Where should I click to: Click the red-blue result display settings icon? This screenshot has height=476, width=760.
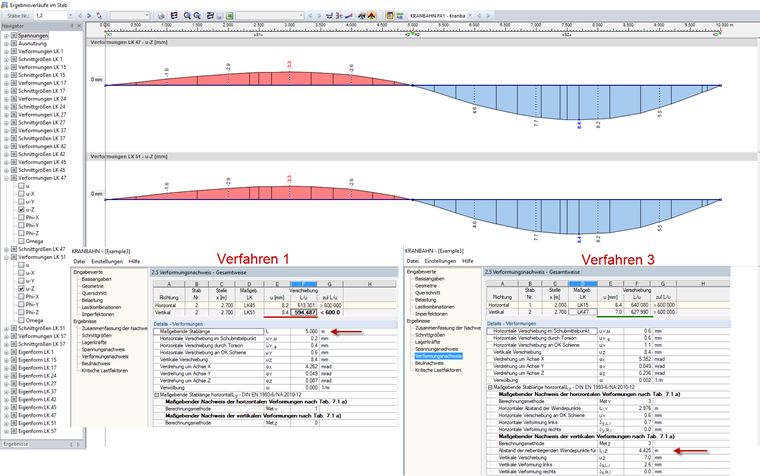click(174, 16)
